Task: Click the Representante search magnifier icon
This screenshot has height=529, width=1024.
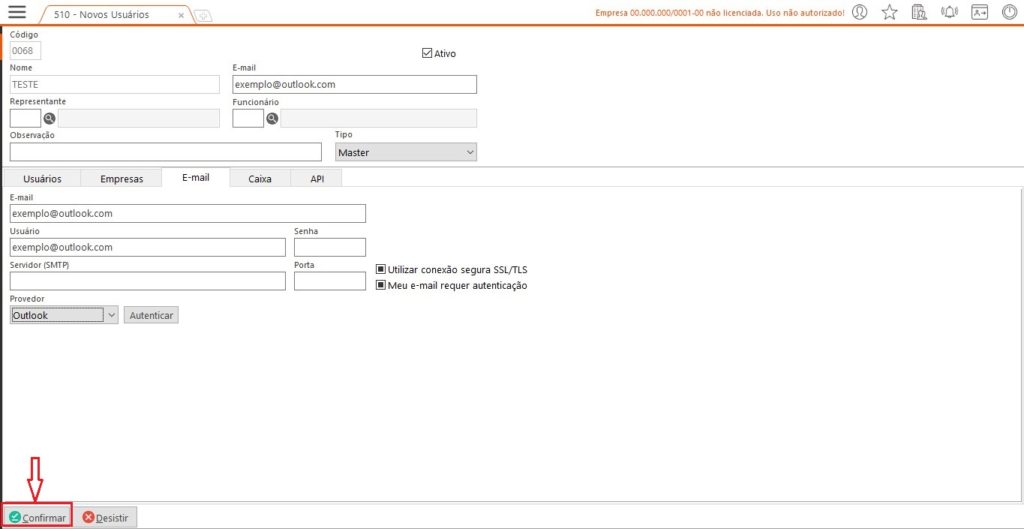Action: (x=49, y=118)
